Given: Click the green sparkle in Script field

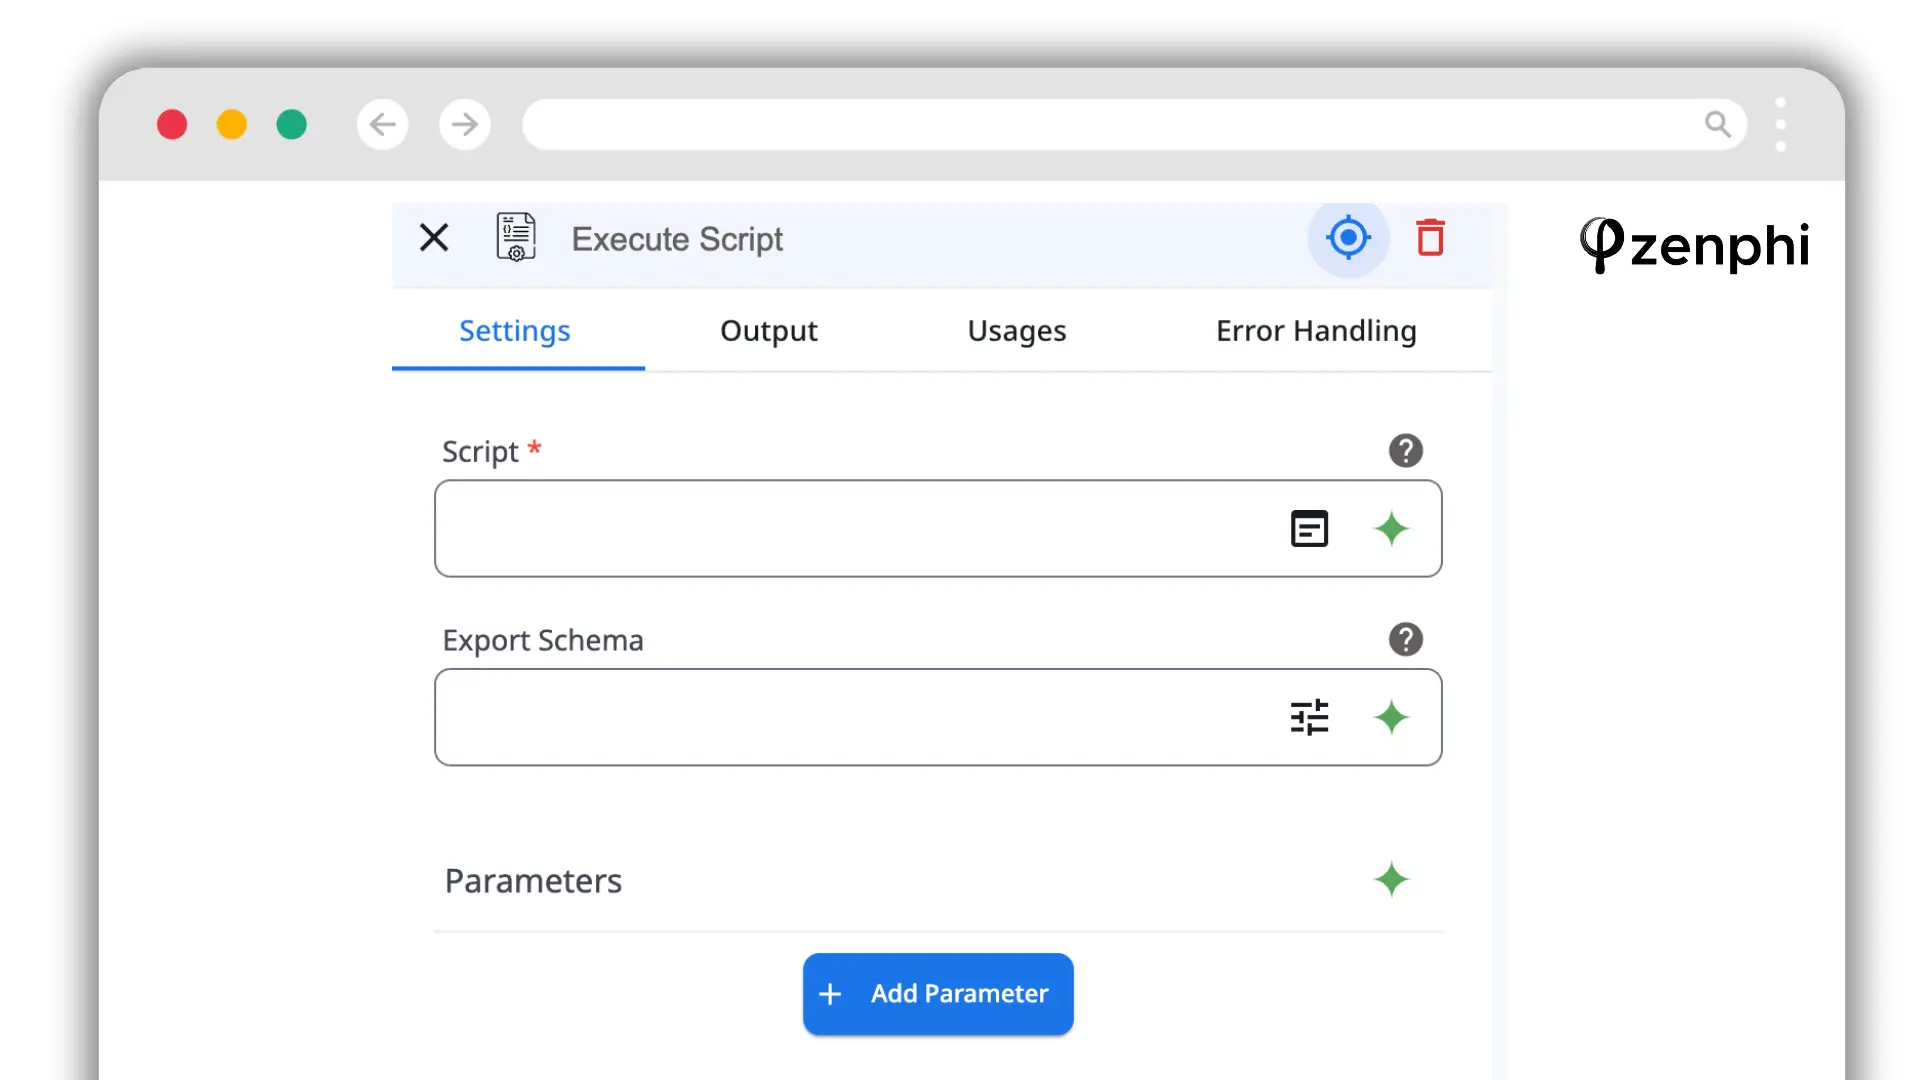Looking at the screenshot, I should click(1391, 528).
